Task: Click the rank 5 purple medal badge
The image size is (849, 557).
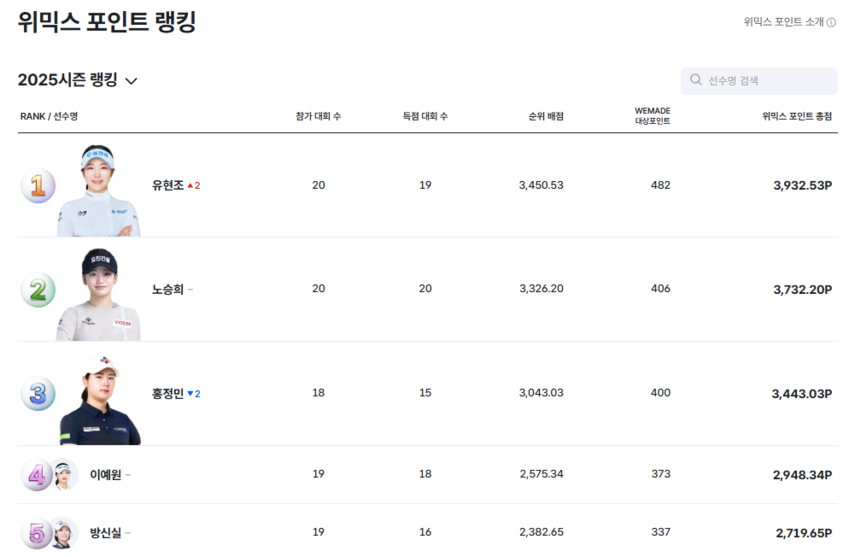Action: [36, 533]
